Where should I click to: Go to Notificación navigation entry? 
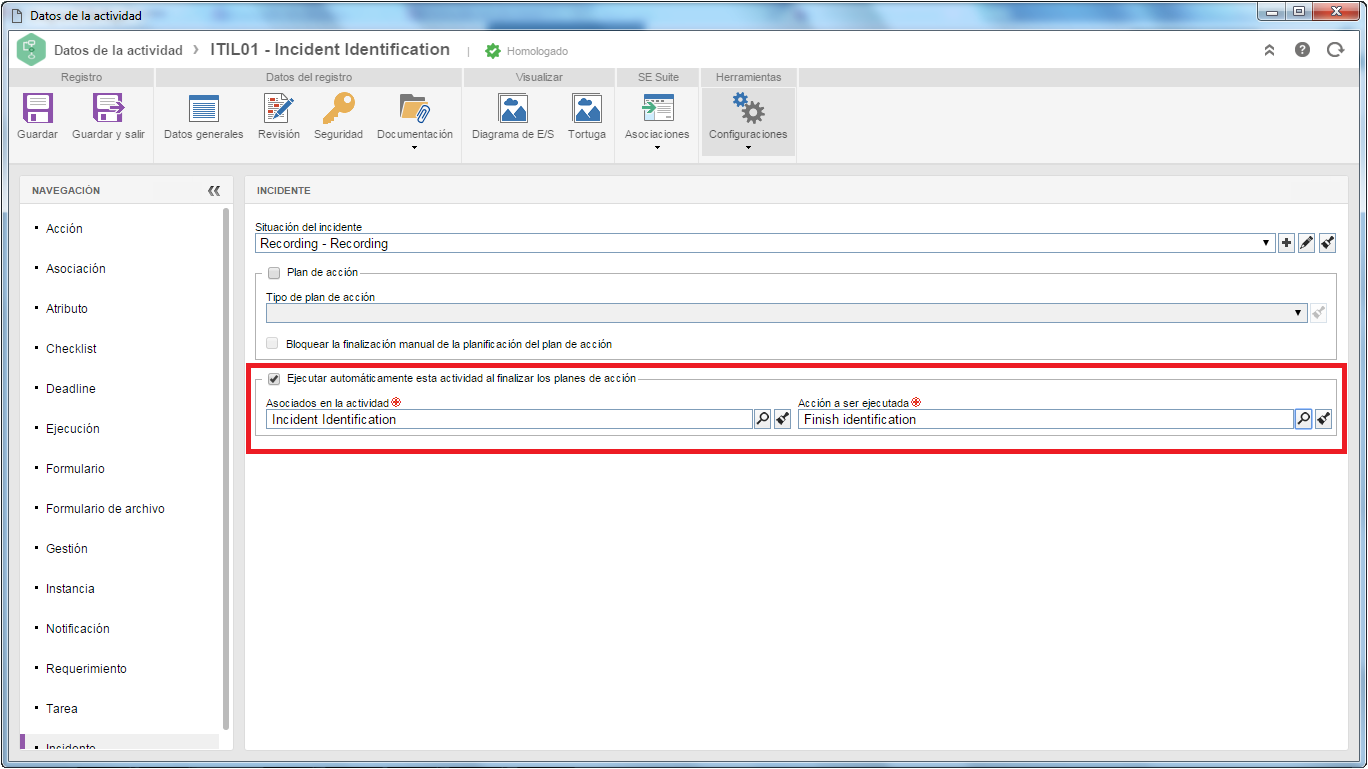78,629
